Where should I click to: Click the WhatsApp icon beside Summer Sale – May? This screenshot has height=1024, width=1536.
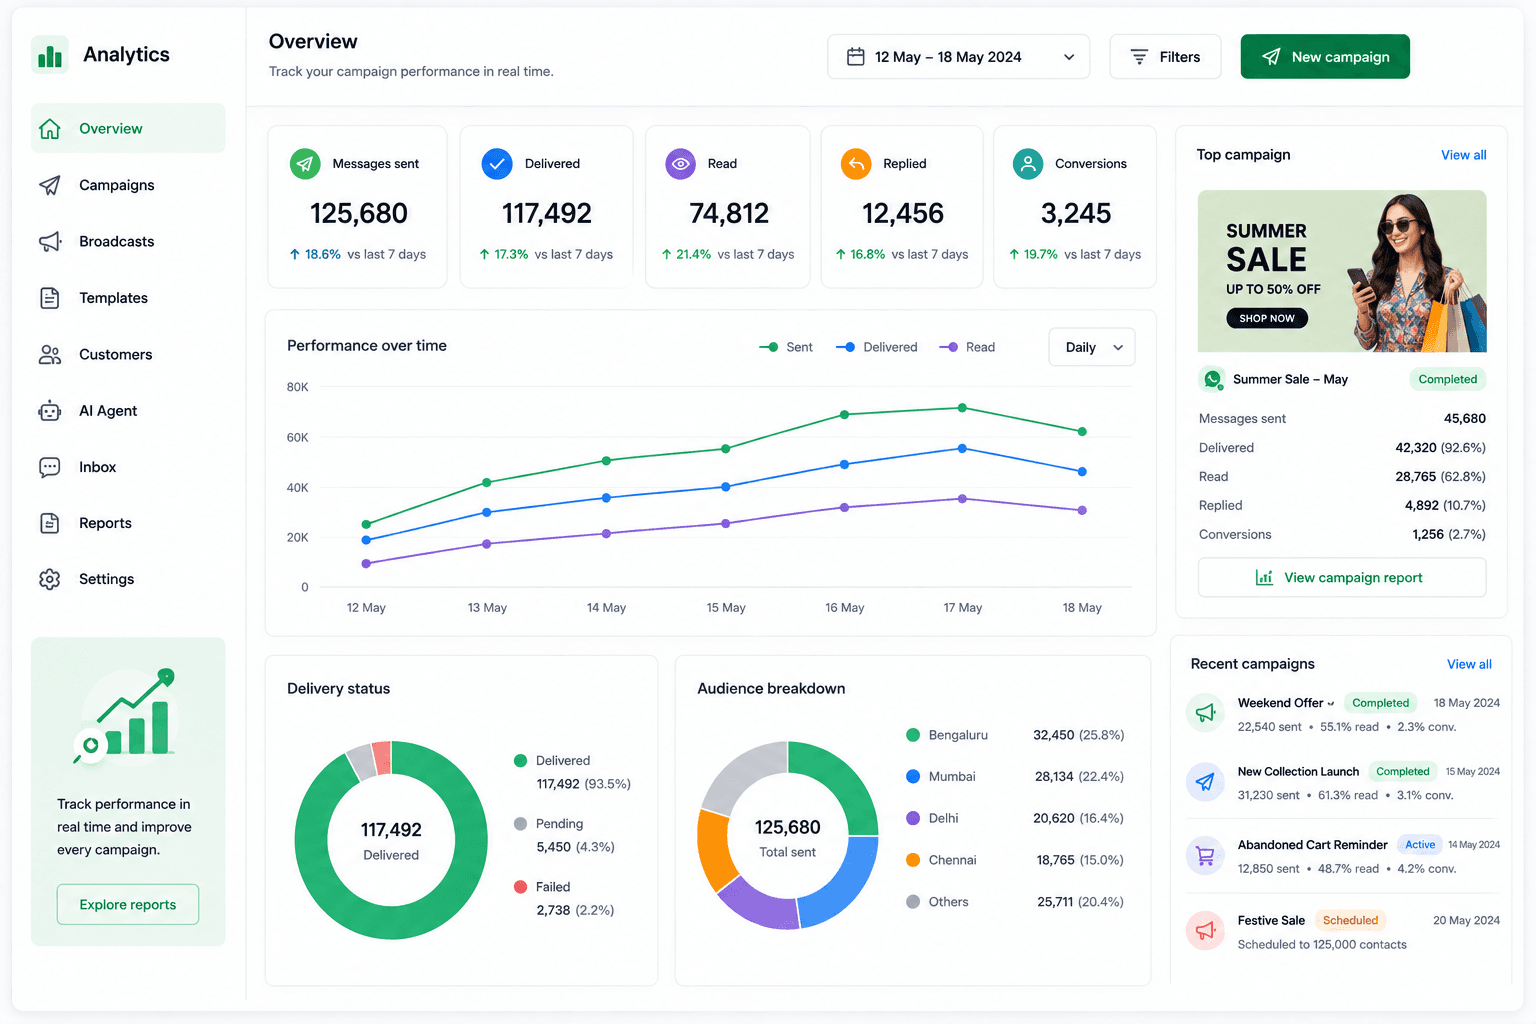click(1213, 379)
